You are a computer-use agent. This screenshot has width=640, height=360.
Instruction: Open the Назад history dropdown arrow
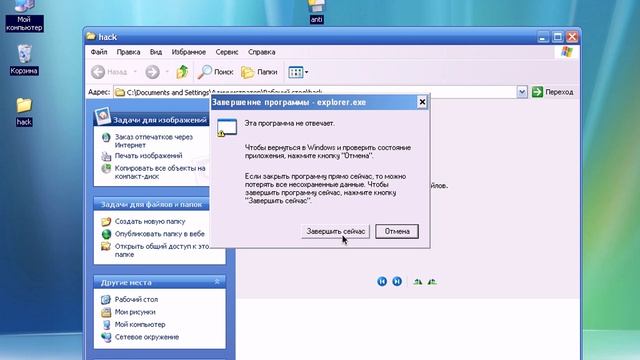click(135, 72)
